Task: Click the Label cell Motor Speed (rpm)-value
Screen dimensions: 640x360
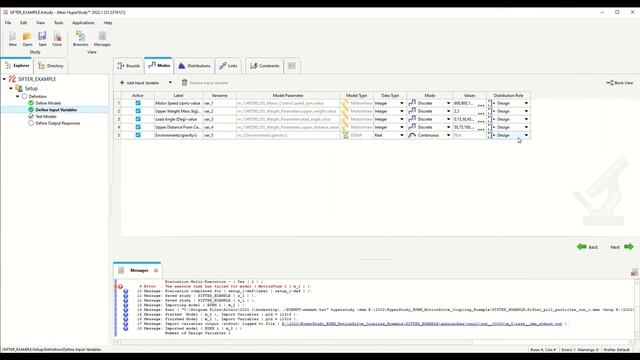Action: (x=178, y=103)
